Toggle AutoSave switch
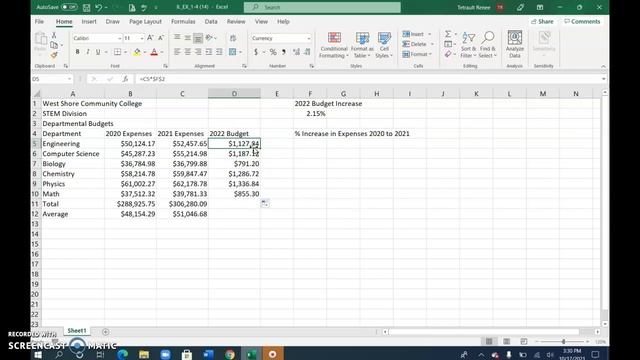Screen dimensions: 640x360 click(x=69, y=7)
